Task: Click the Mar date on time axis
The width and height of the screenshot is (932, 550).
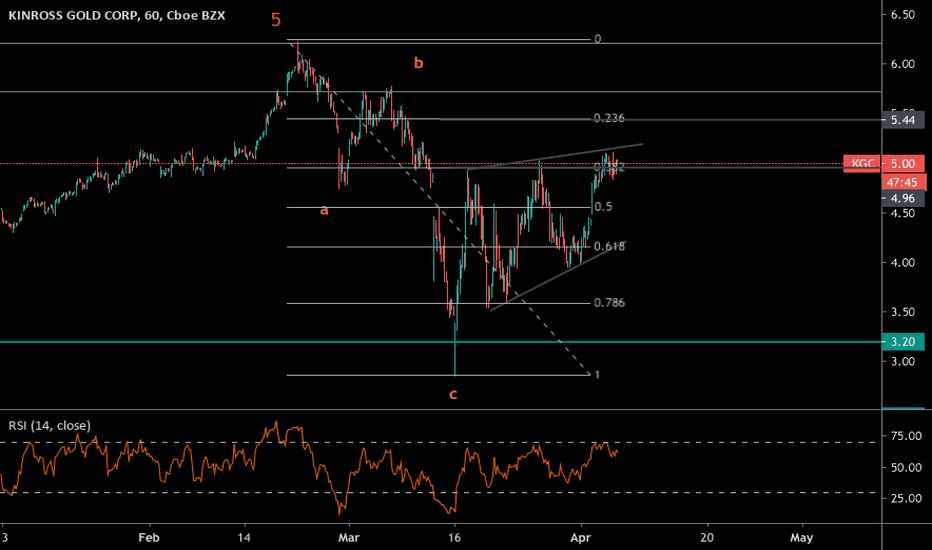Action: pyautogui.click(x=348, y=538)
